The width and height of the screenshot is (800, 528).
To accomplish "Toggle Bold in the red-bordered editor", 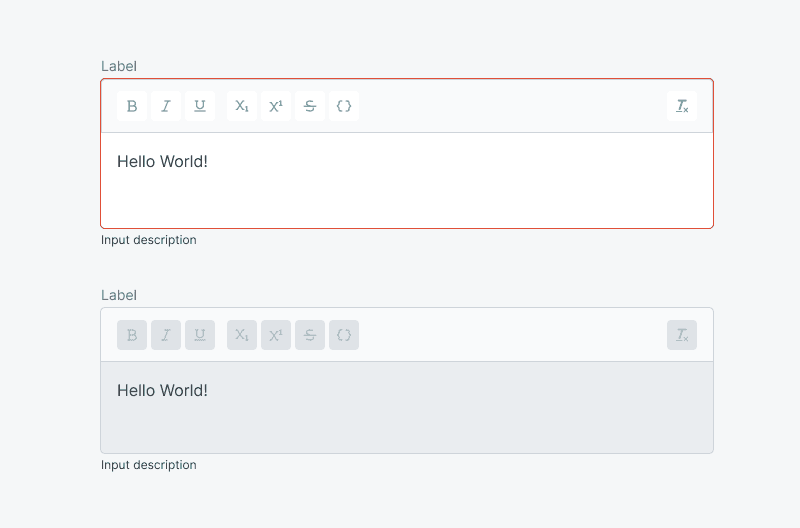I will pyautogui.click(x=132, y=106).
